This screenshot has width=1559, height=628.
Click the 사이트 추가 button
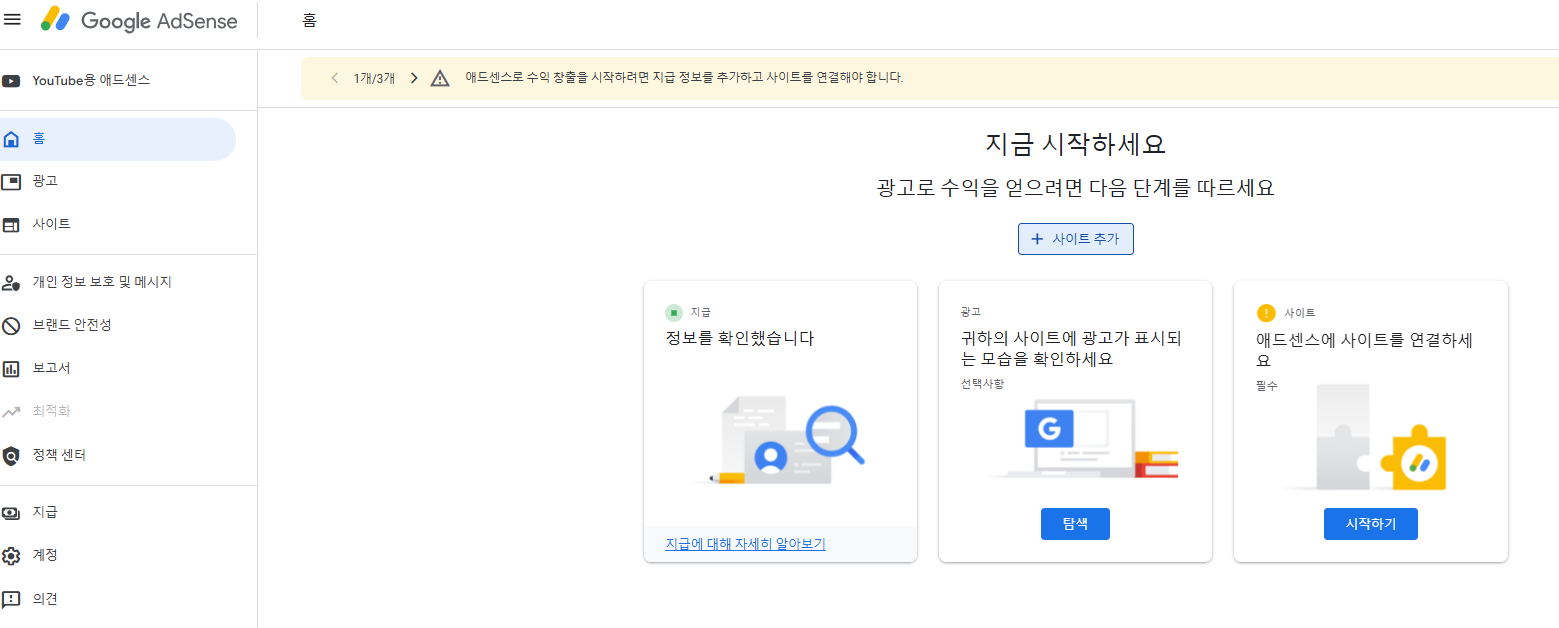pos(1076,239)
